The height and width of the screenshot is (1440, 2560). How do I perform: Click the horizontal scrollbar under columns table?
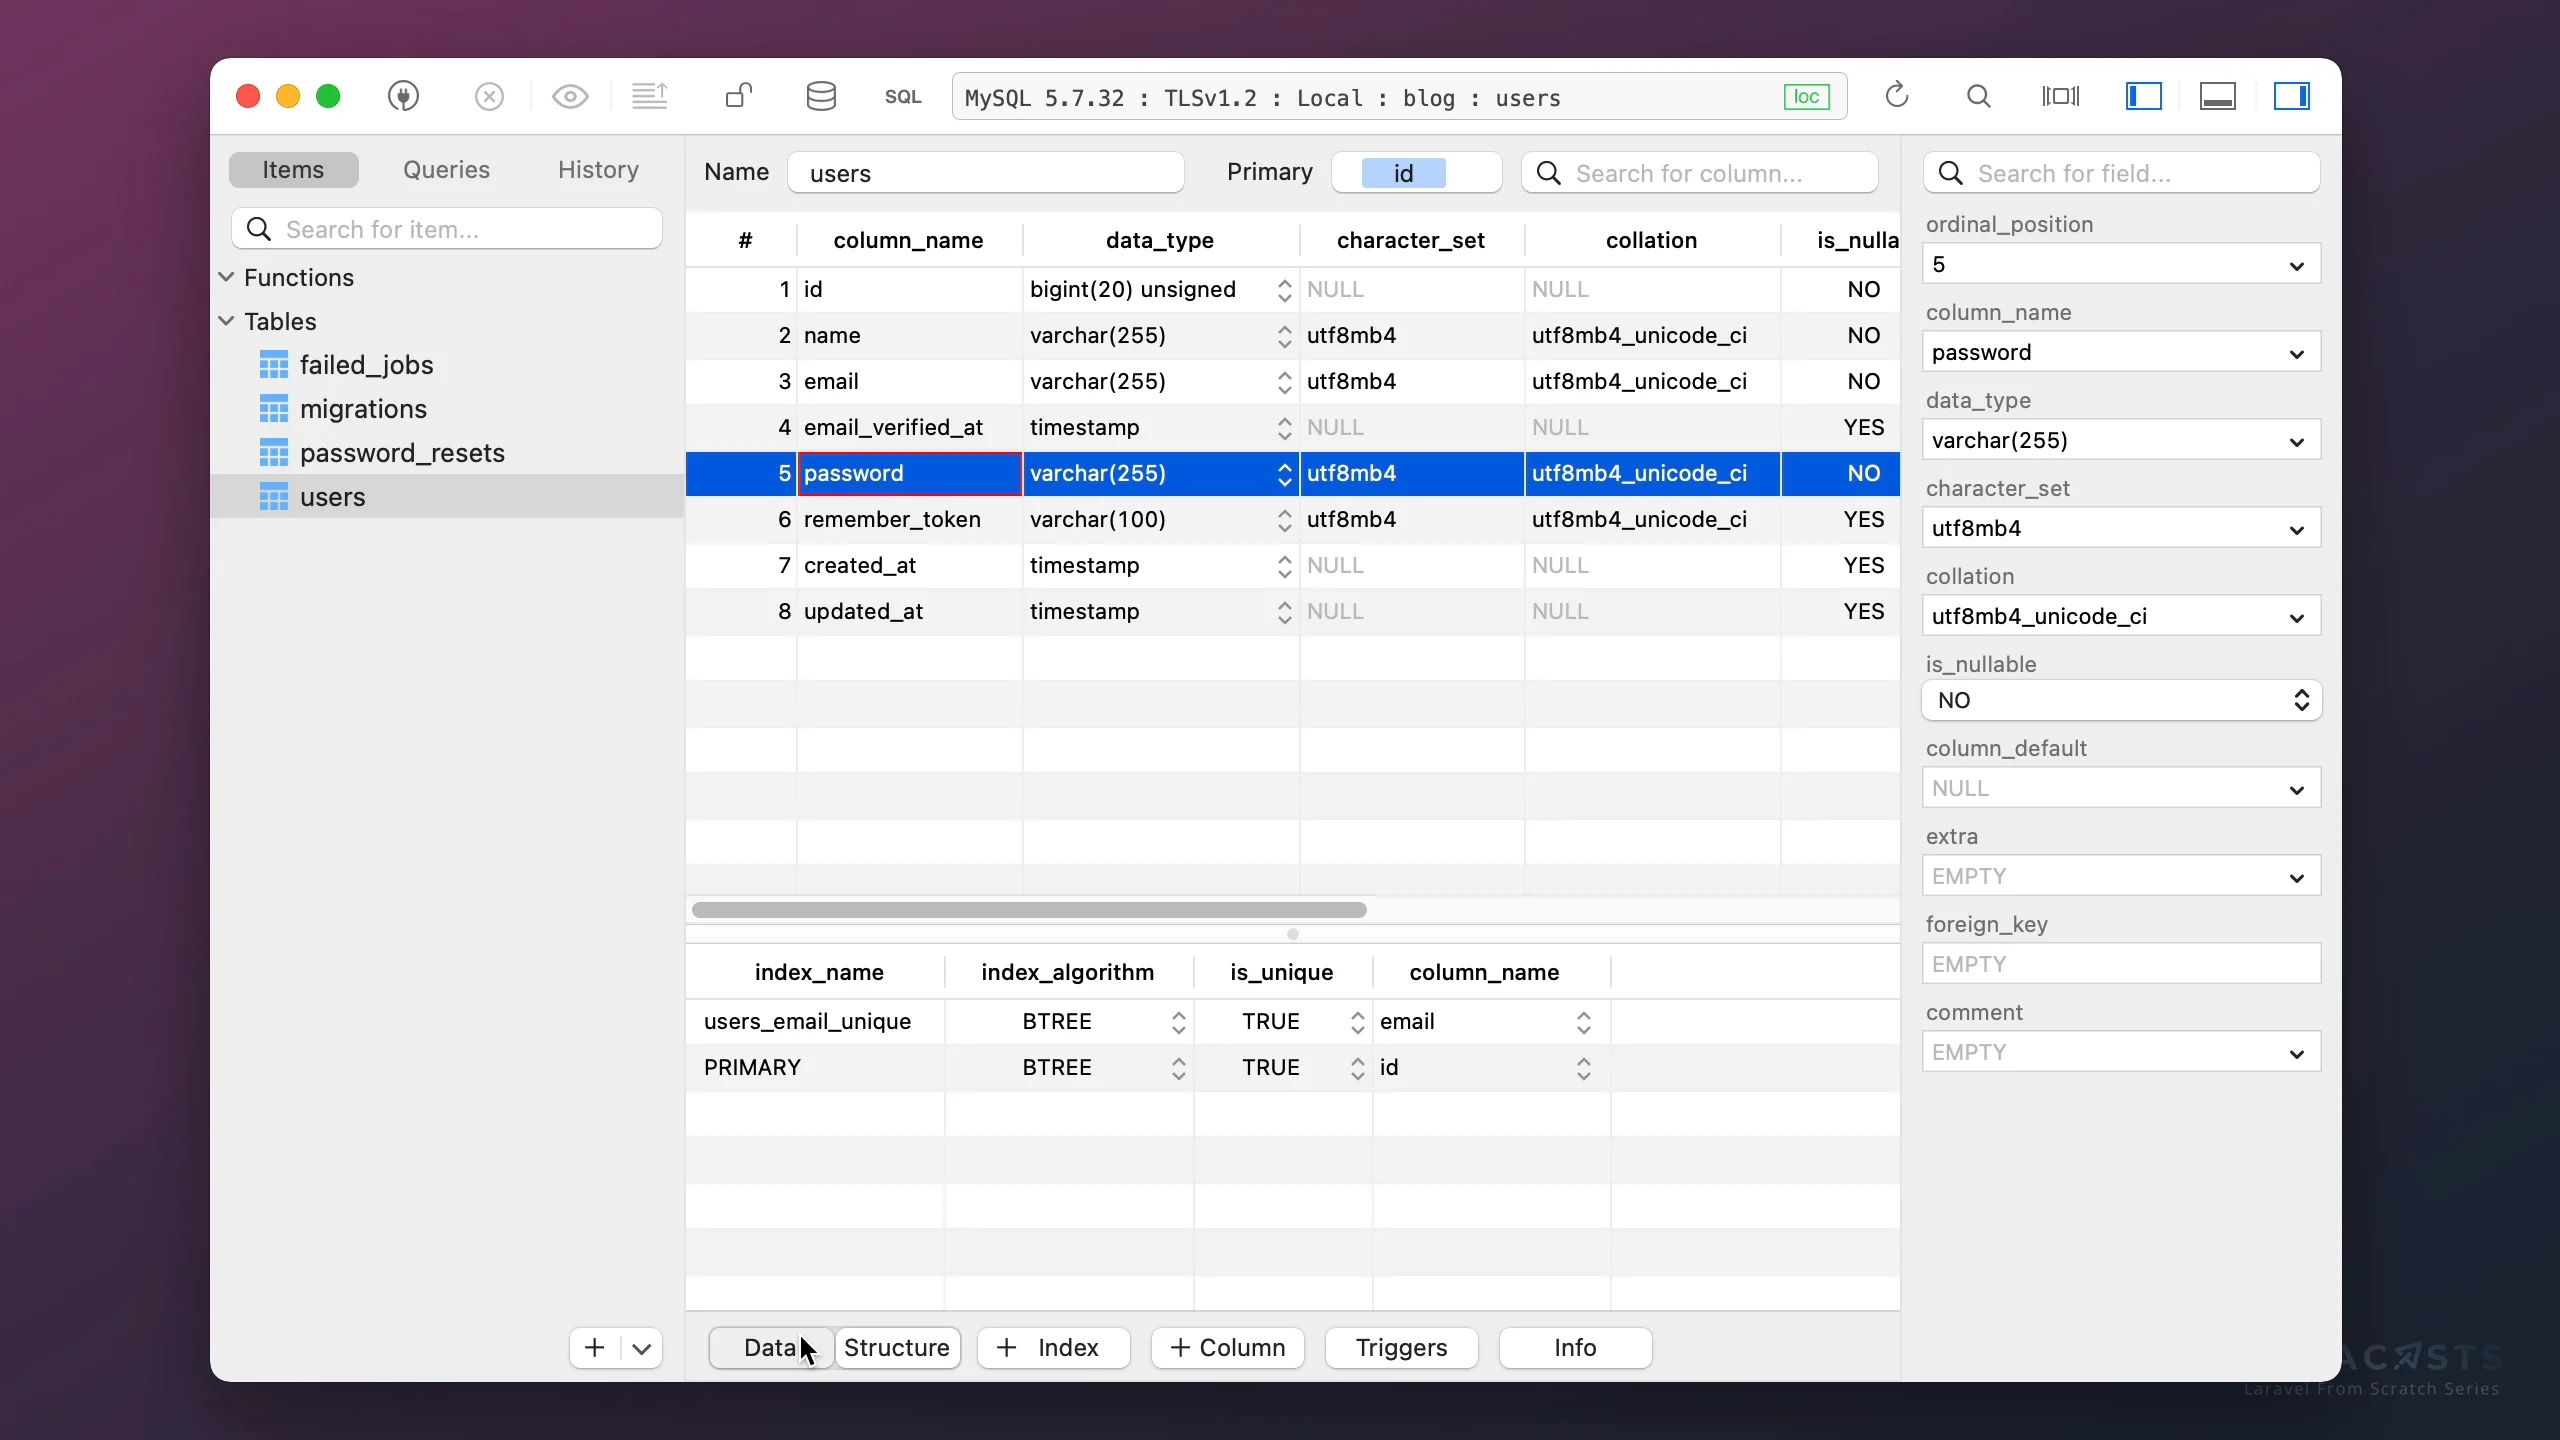(x=1028, y=910)
